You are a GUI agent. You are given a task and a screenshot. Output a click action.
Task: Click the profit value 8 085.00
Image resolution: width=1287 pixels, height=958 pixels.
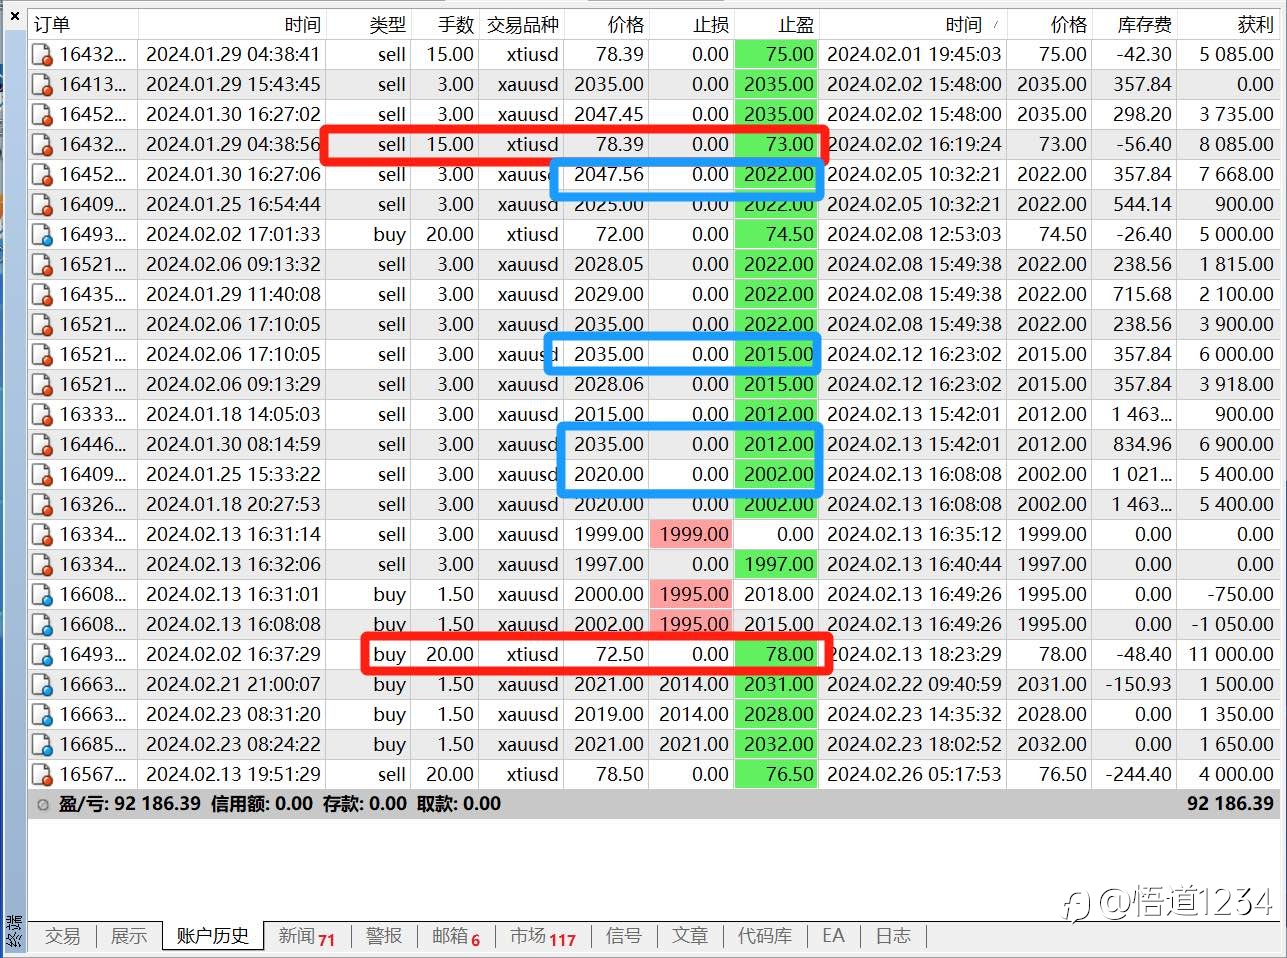click(1236, 145)
